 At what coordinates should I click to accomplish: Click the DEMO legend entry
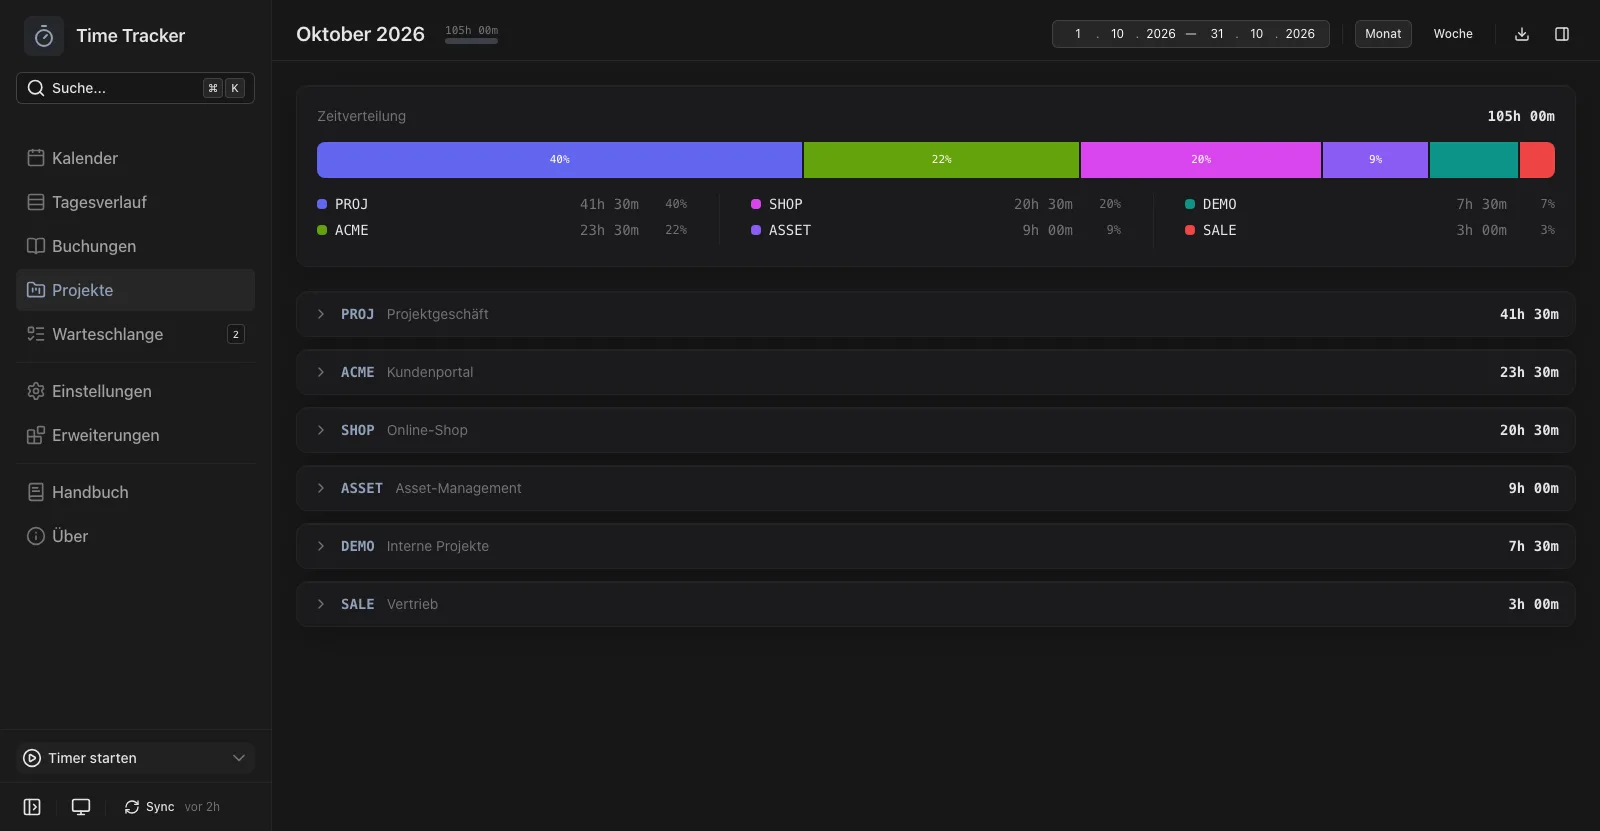[x=1370, y=204]
